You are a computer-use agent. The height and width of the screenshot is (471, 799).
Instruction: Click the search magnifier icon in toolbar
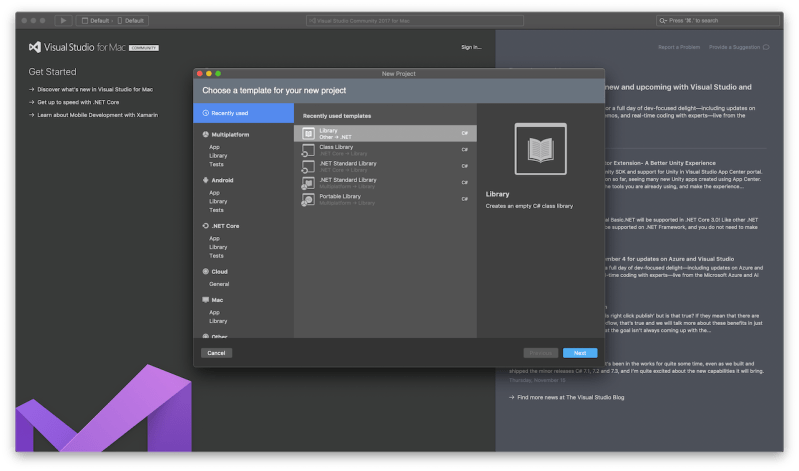click(662, 21)
